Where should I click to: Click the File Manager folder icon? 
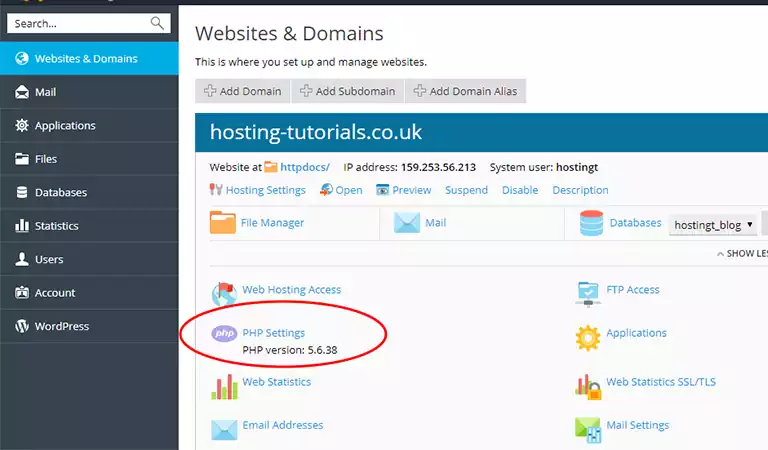223,222
